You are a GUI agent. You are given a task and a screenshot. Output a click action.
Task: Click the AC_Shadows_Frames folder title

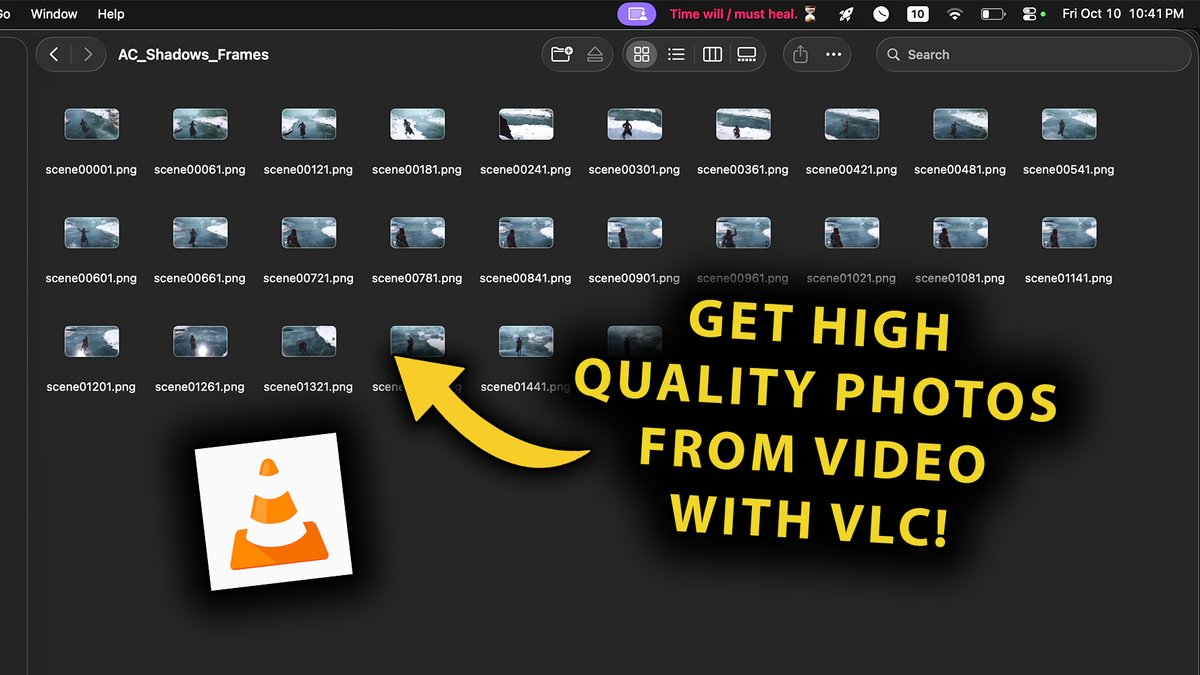pyautogui.click(x=193, y=55)
